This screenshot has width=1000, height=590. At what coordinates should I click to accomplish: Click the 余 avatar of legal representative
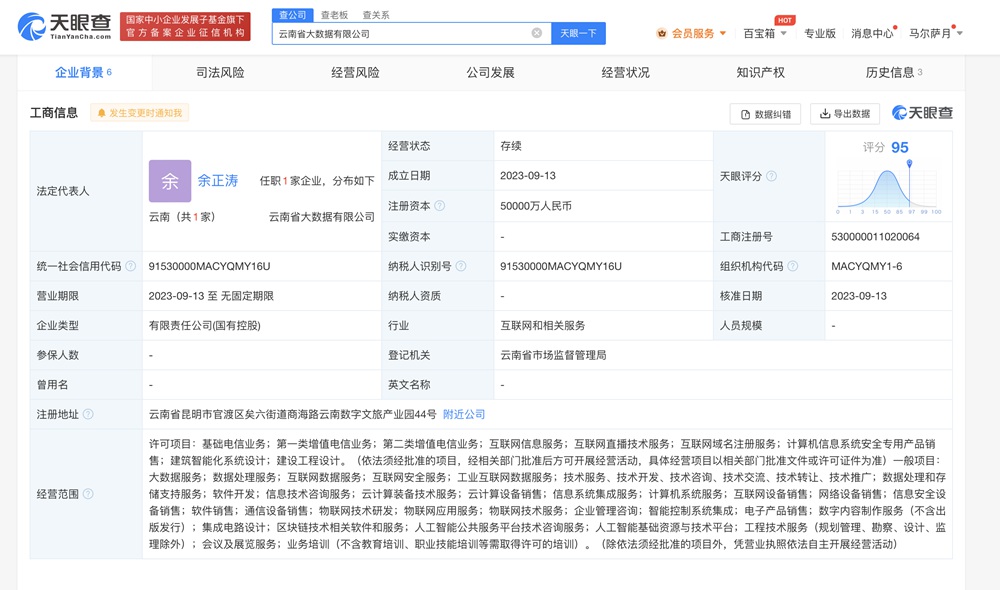pos(170,181)
